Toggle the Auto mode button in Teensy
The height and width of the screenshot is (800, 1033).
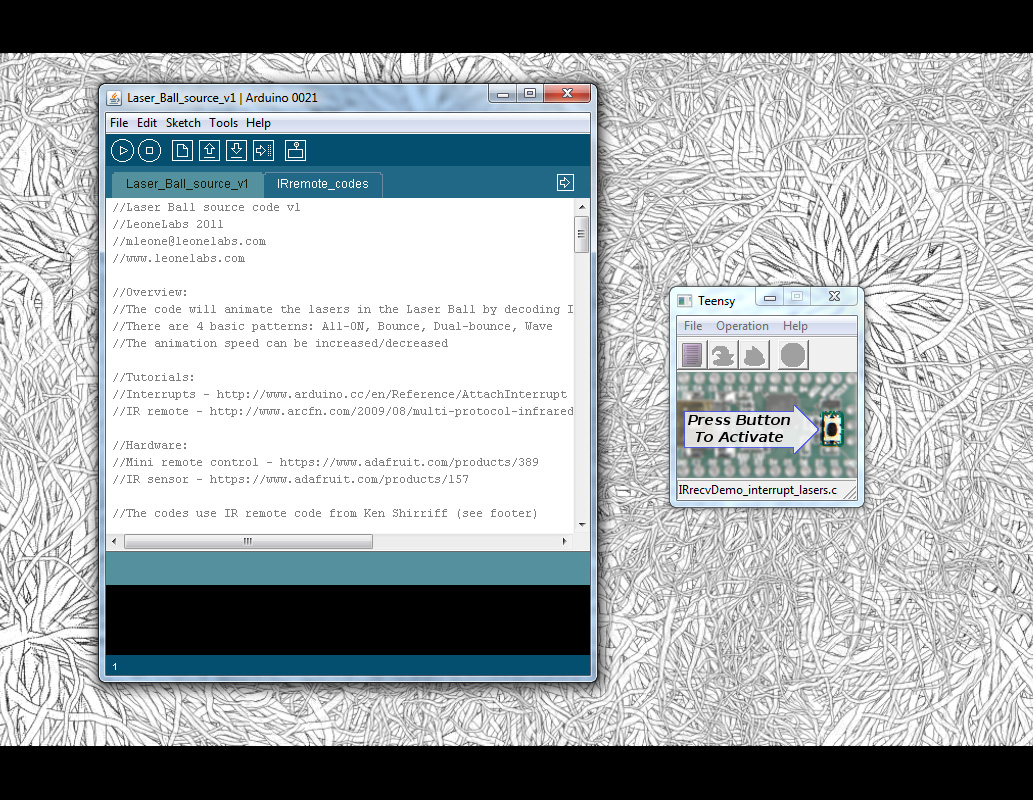793,355
